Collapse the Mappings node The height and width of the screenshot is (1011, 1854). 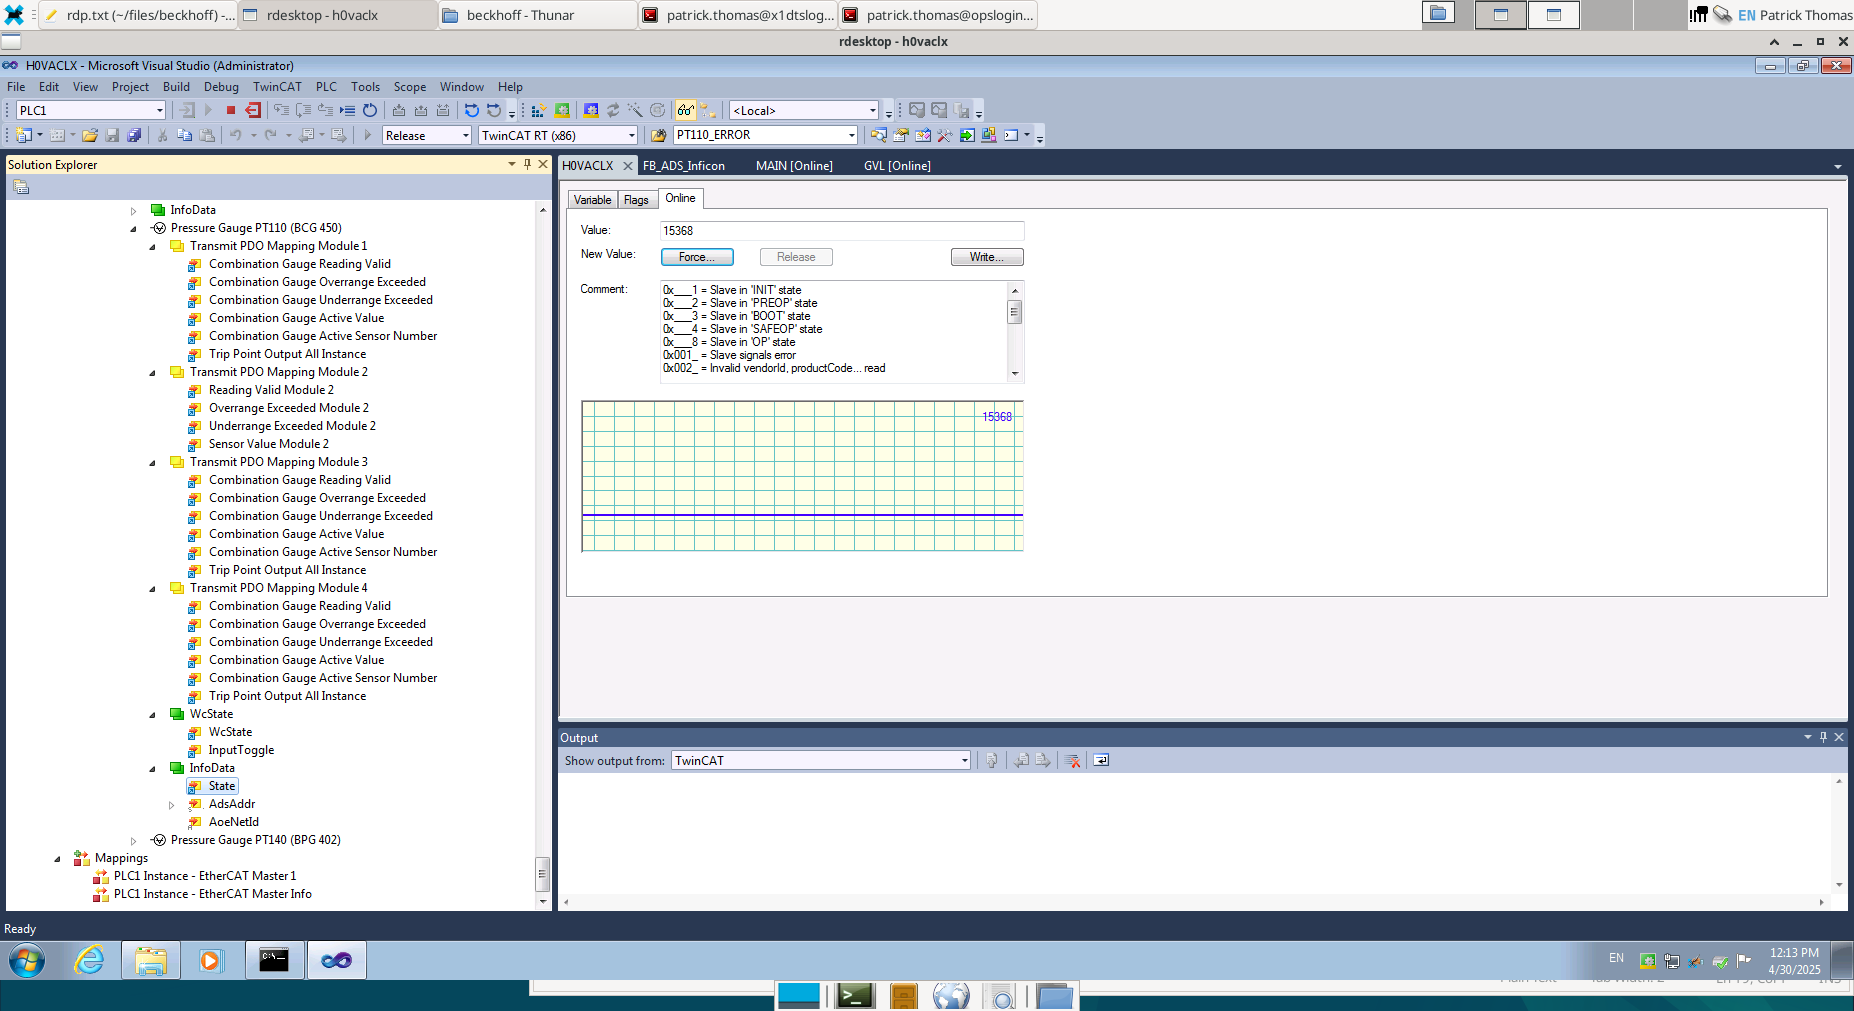coord(58,859)
